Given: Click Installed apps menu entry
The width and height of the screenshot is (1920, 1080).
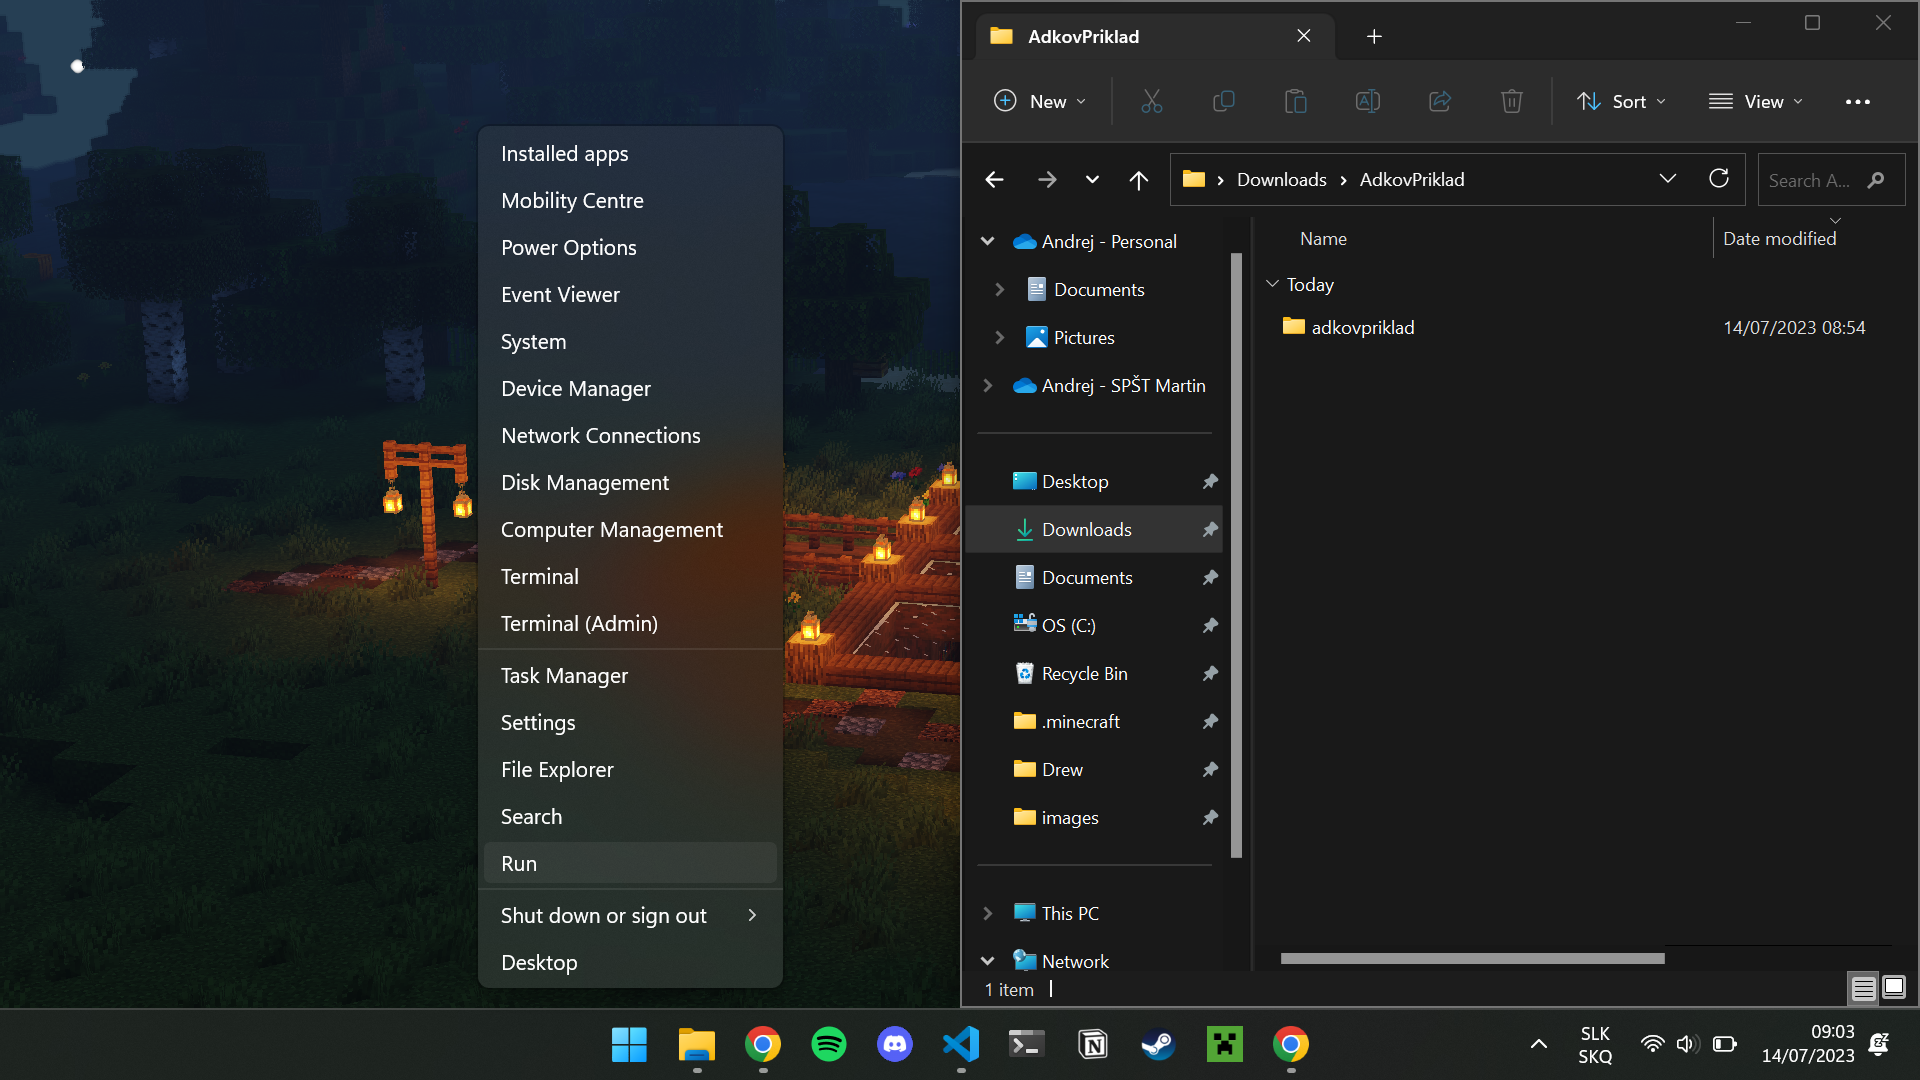Looking at the screenshot, I should pyautogui.click(x=630, y=153).
